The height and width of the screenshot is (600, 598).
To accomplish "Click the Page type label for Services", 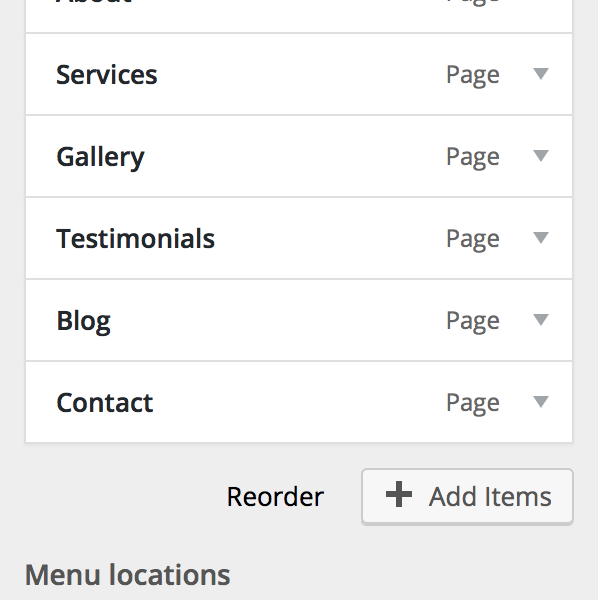I will click(473, 75).
